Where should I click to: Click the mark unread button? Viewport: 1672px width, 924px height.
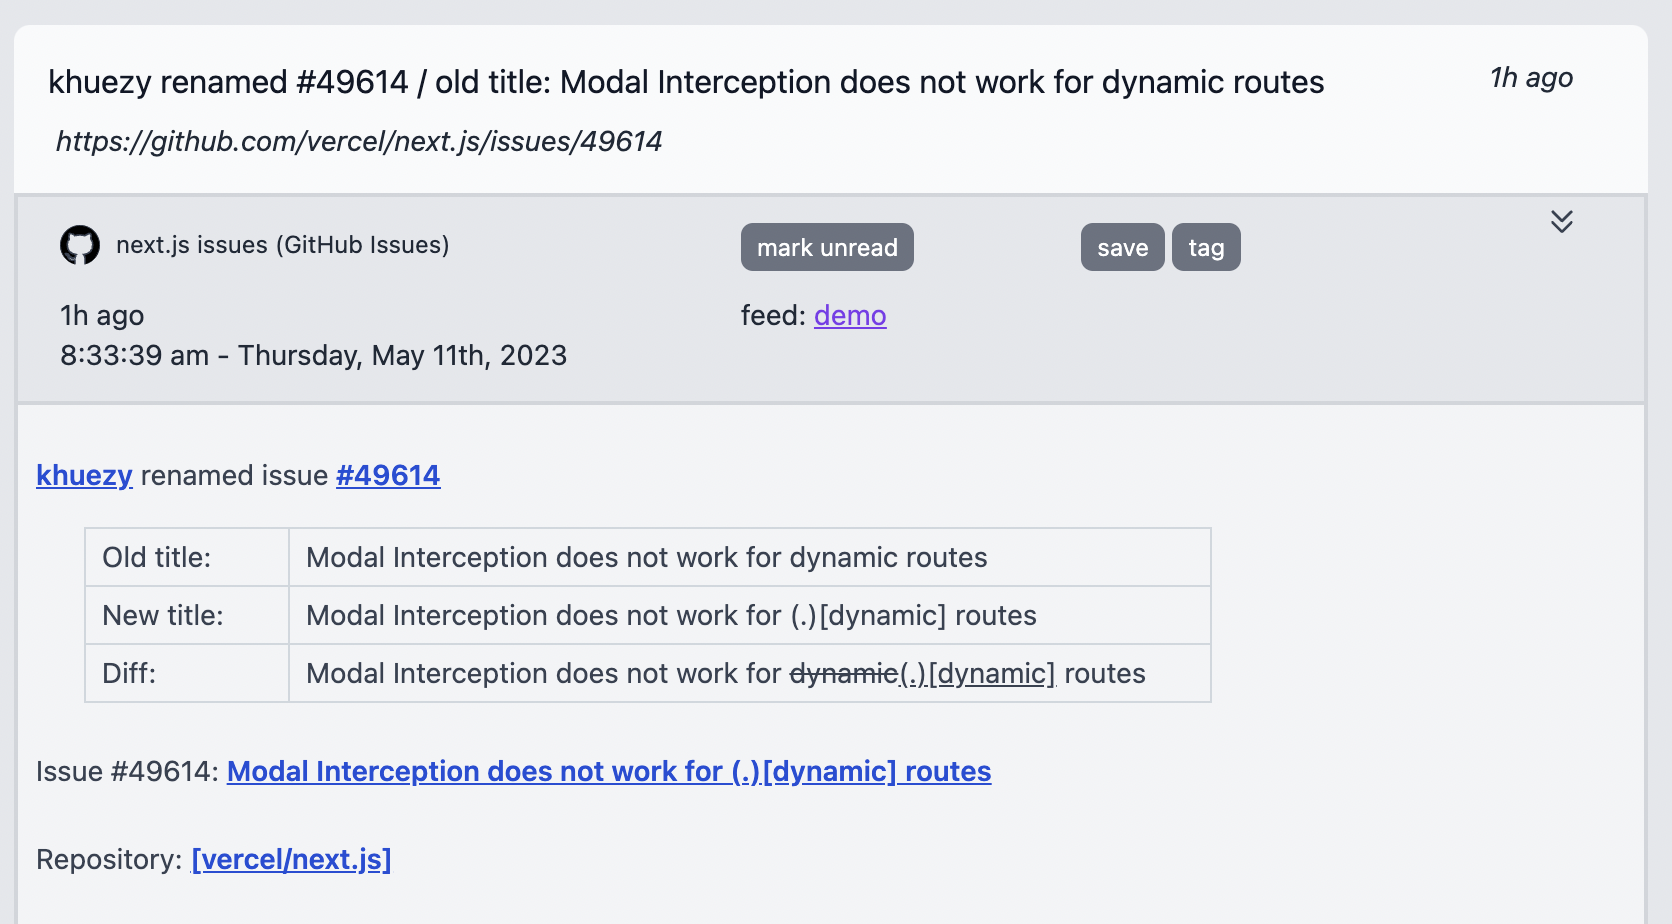pos(827,247)
